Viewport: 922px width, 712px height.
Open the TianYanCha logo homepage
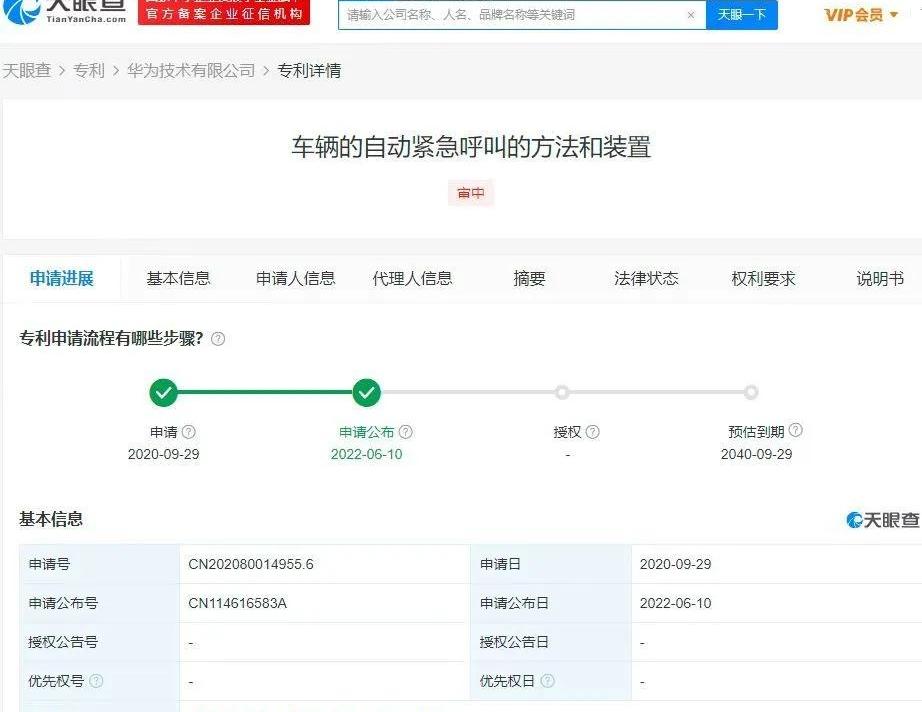(65, 12)
